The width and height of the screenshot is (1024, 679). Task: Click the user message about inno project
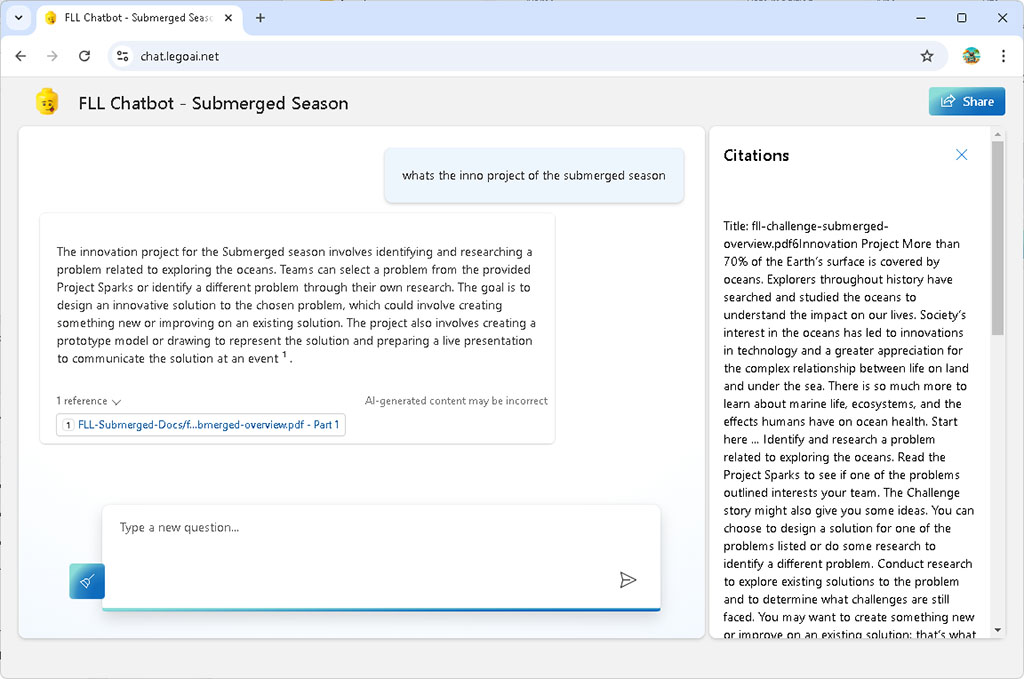[x=534, y=176]
